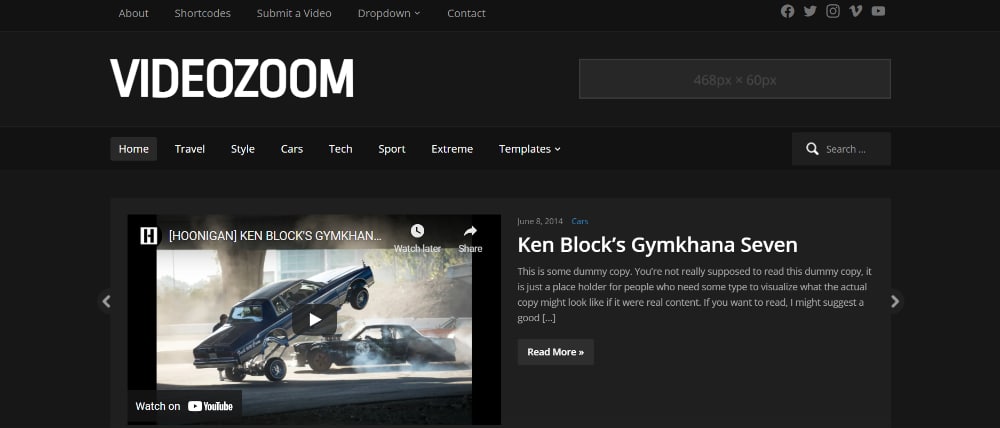This screenshot has width=1000, height=428.
Task: Open the Instagram social icon
Action: [x=833, y=11]
